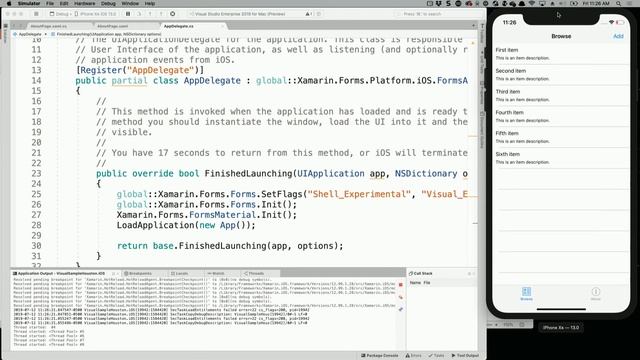Open the Tasks pad button in status bar
Screen dimensions: 640x360
[x=436, y=356]
